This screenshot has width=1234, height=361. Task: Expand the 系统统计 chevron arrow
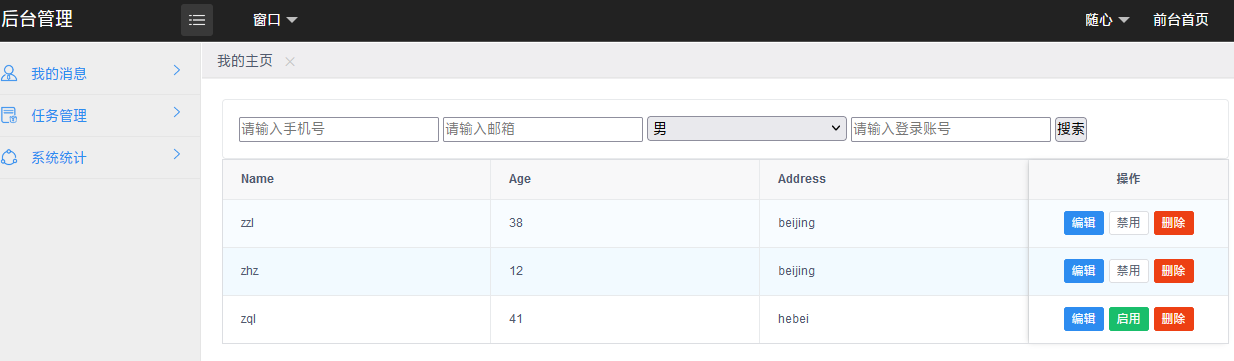pyautogui.click(x=176, y=155)
